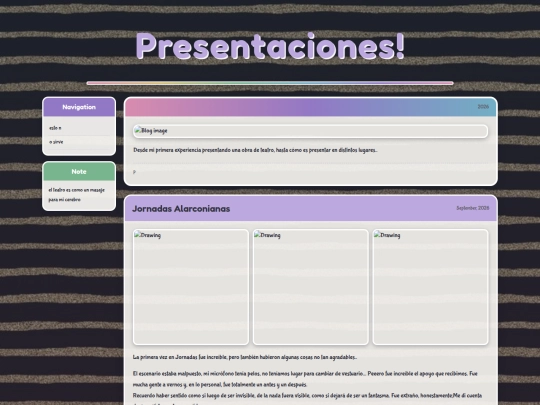The width and height of the screenshot is (540, 405).
Task: Click the line starting "Recuerdo haber sentido"
Action: (x=307, y=396)
